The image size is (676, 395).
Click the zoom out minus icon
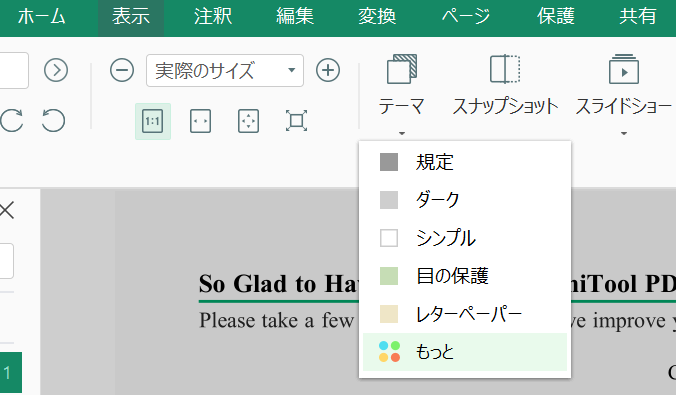(x=122, y=70)
